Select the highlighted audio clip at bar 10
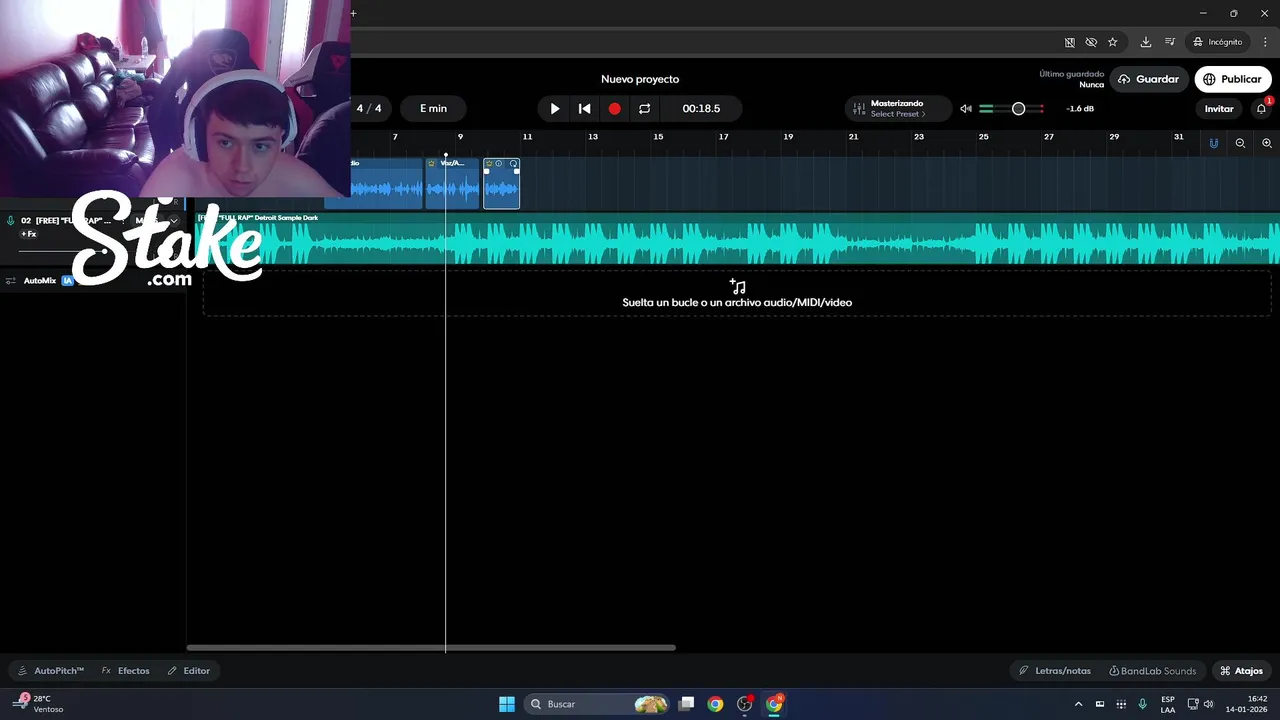 coord(501,184)
